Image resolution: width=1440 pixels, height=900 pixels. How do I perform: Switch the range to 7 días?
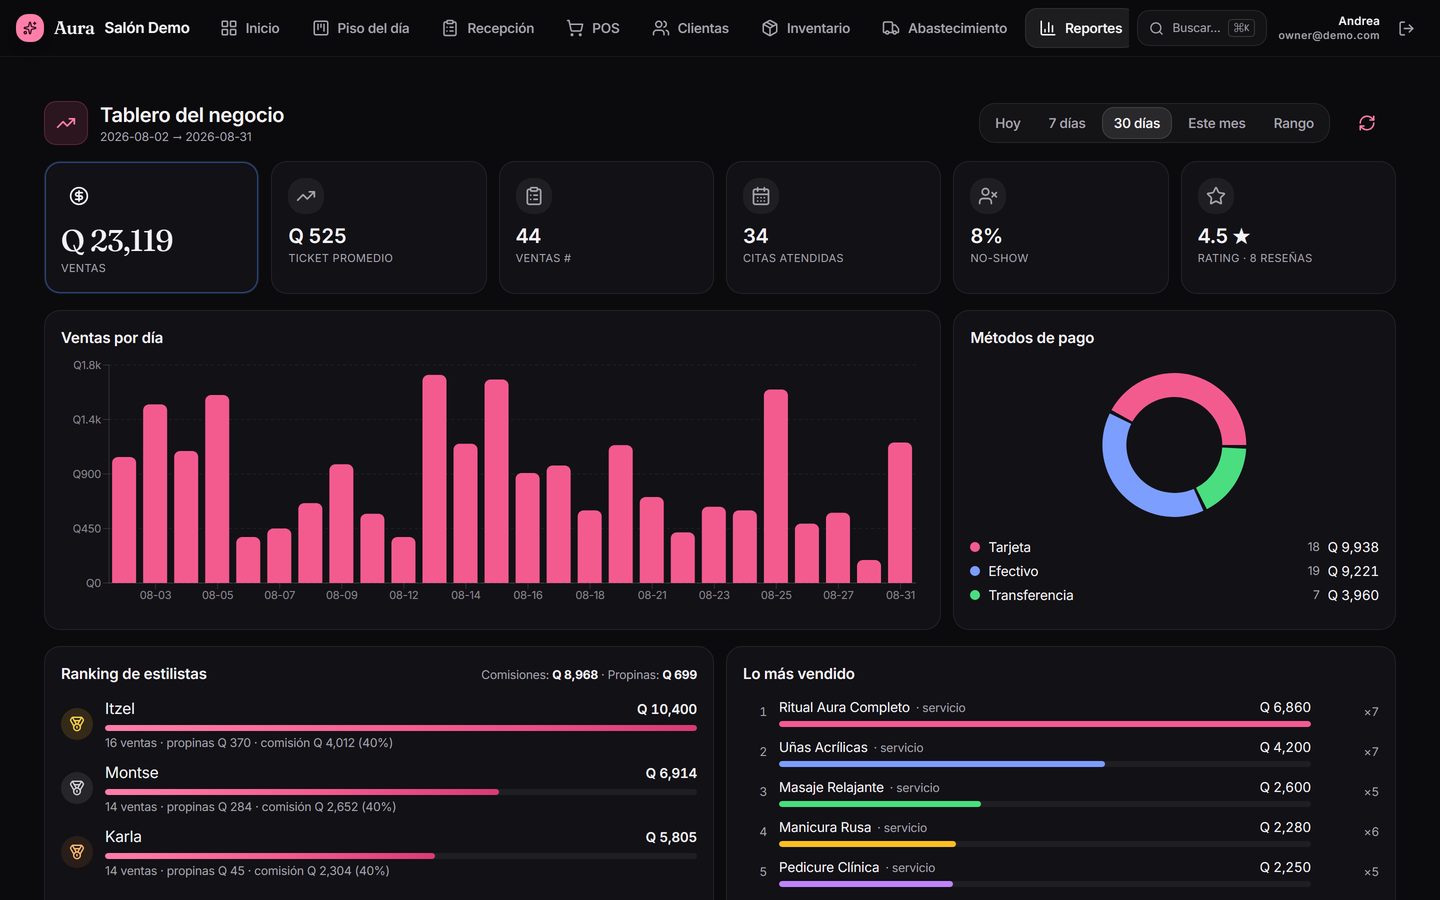(x=1066, y=123)
